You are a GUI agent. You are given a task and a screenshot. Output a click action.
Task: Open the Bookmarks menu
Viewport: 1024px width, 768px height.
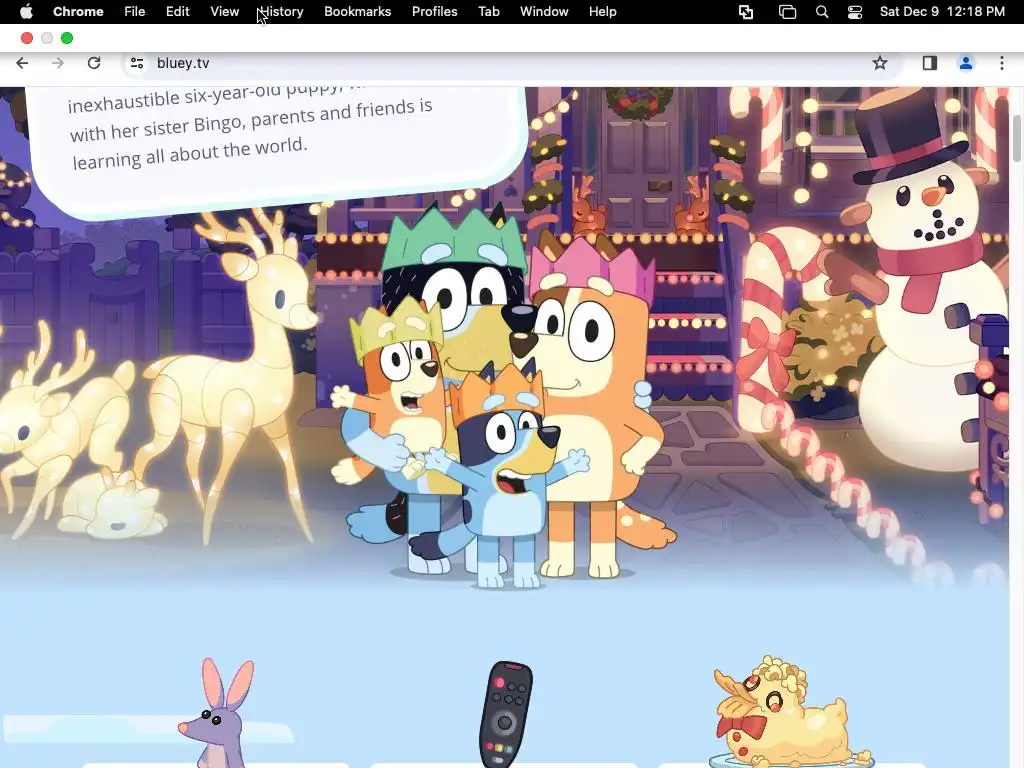pyautogui.click(x=357, y=12)
